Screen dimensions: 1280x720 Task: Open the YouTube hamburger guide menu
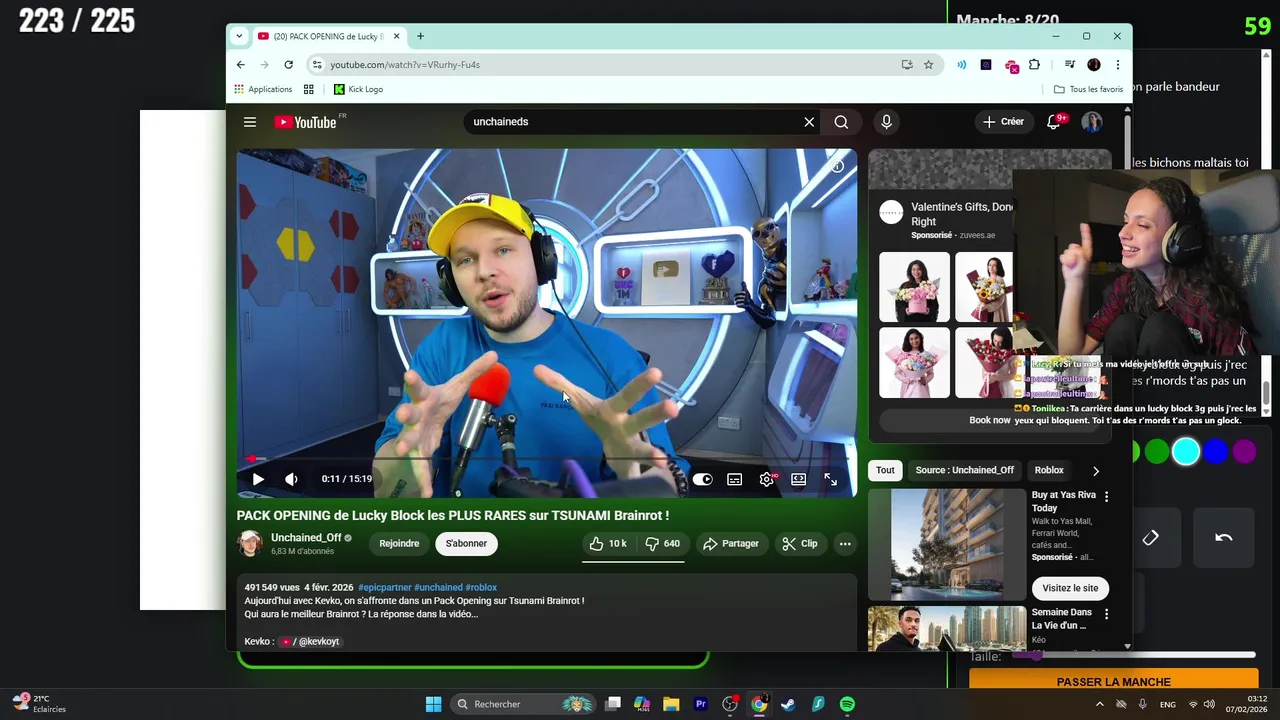point(250,122)
